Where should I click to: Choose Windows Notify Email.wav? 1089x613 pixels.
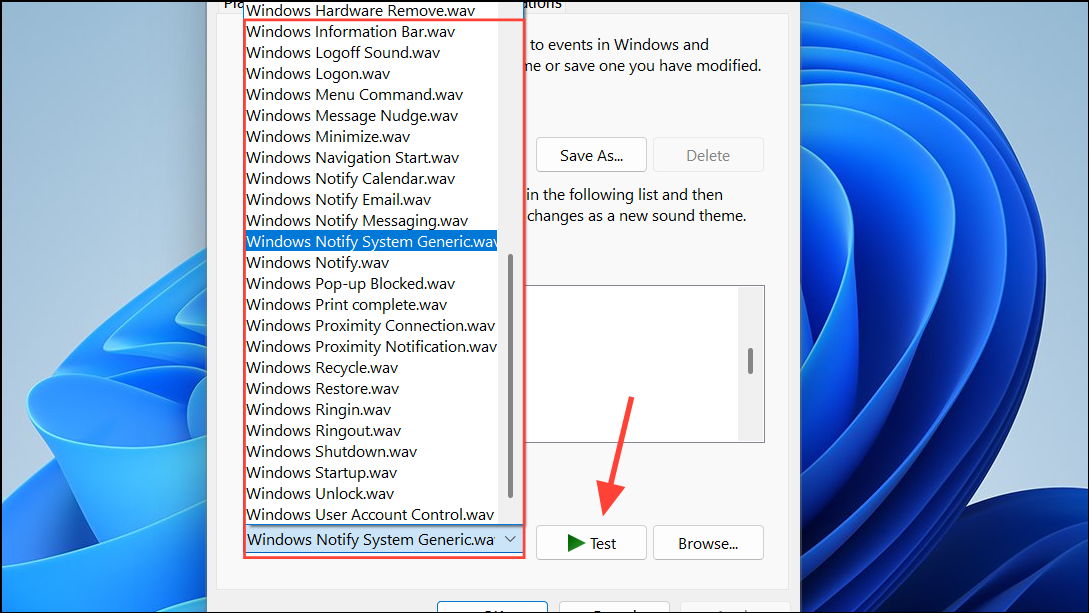point(372,200)
